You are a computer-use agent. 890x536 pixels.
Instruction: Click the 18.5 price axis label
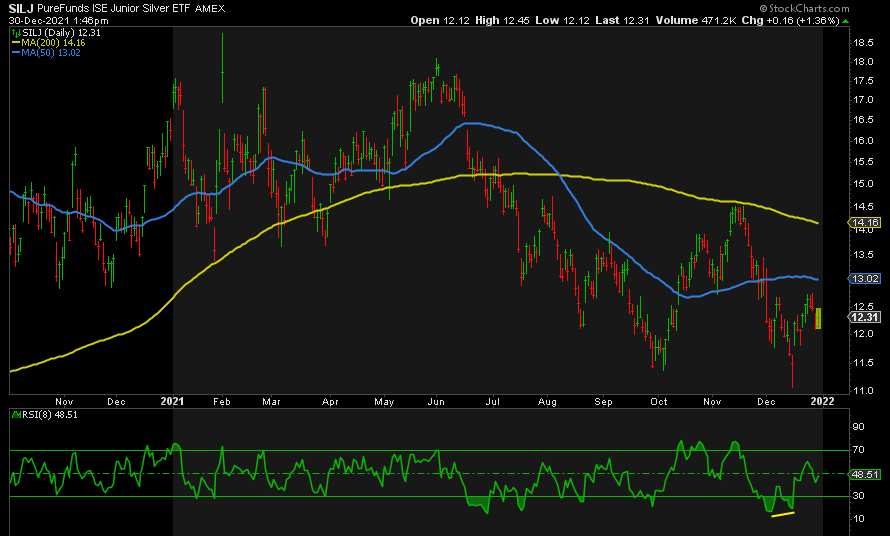tap(863, 43)
